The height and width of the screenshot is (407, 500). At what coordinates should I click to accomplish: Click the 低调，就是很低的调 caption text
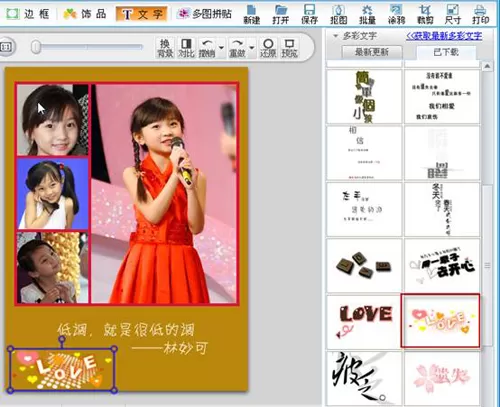click(x=126, y=330)
